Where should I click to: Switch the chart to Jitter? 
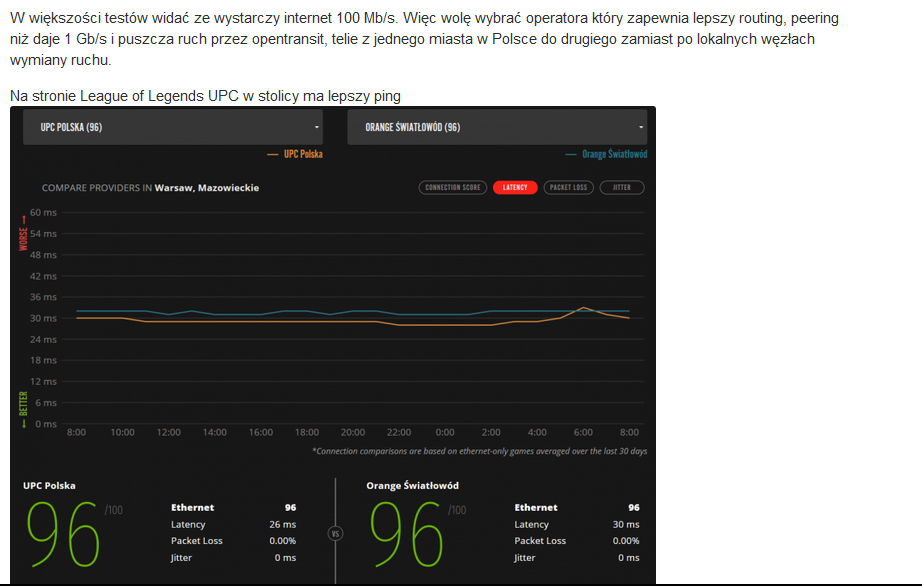pyautogui.click(x=621, y=187)
